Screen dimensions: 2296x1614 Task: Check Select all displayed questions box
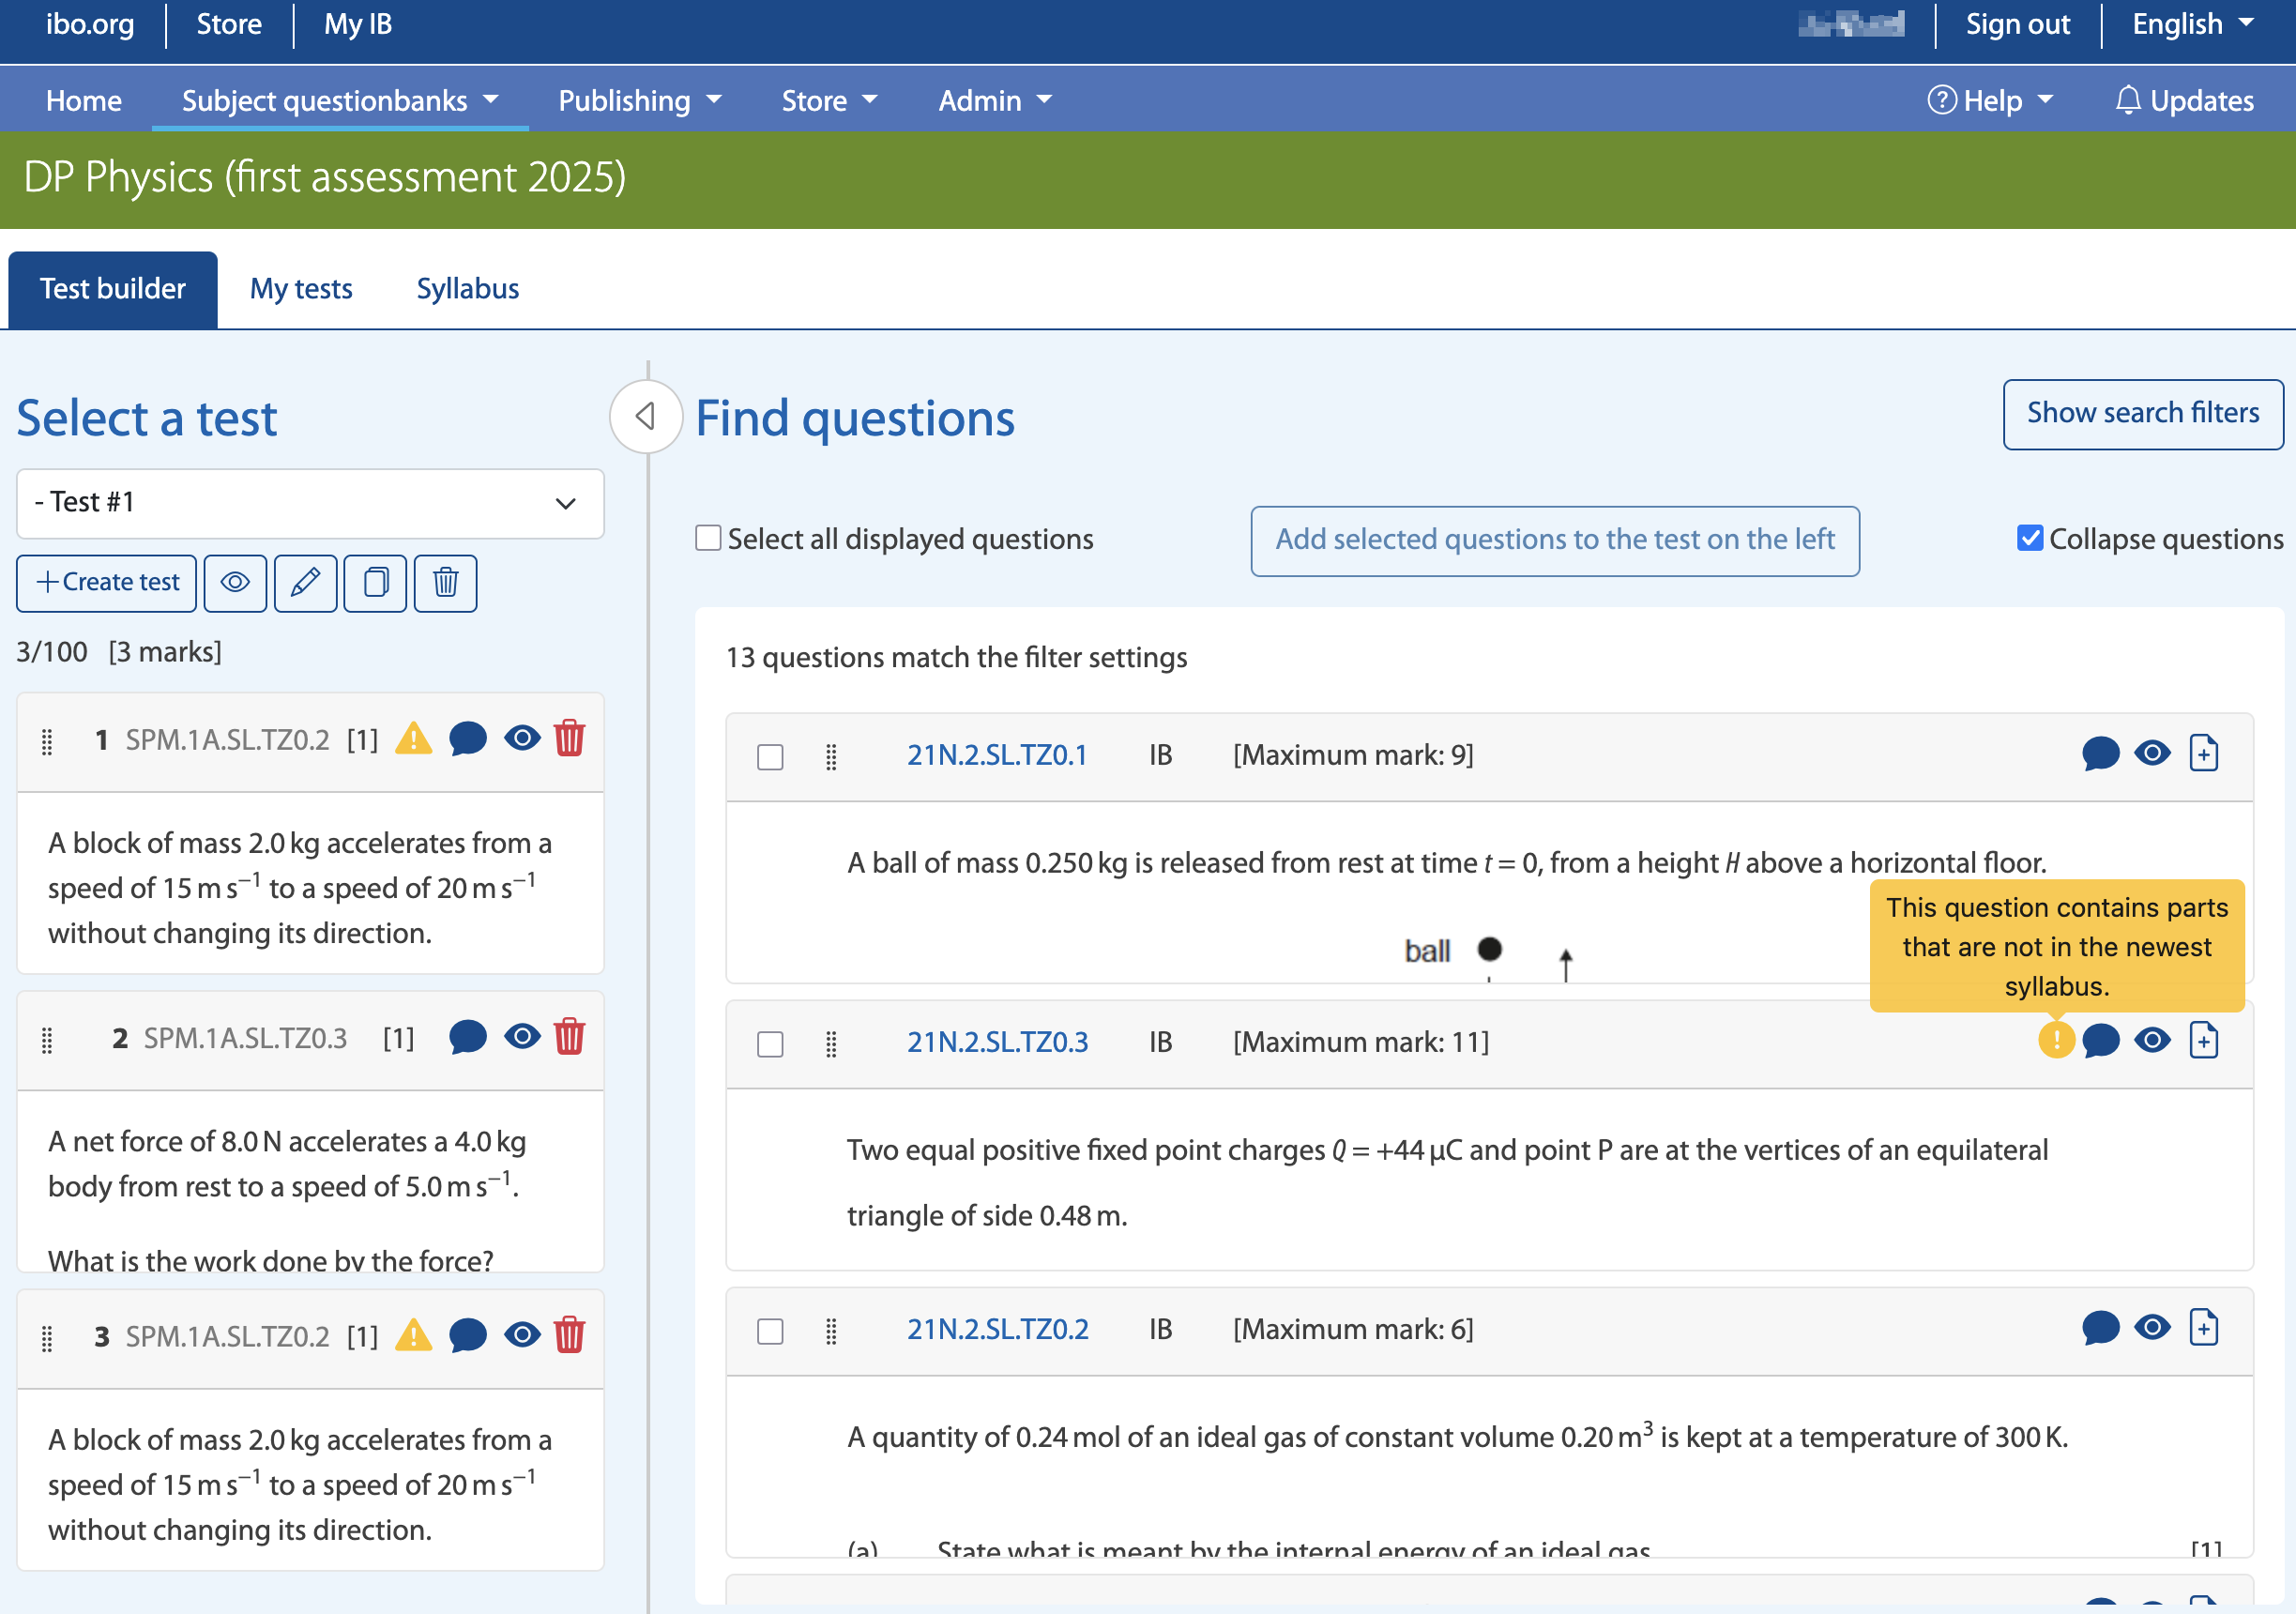pos(708,539)
